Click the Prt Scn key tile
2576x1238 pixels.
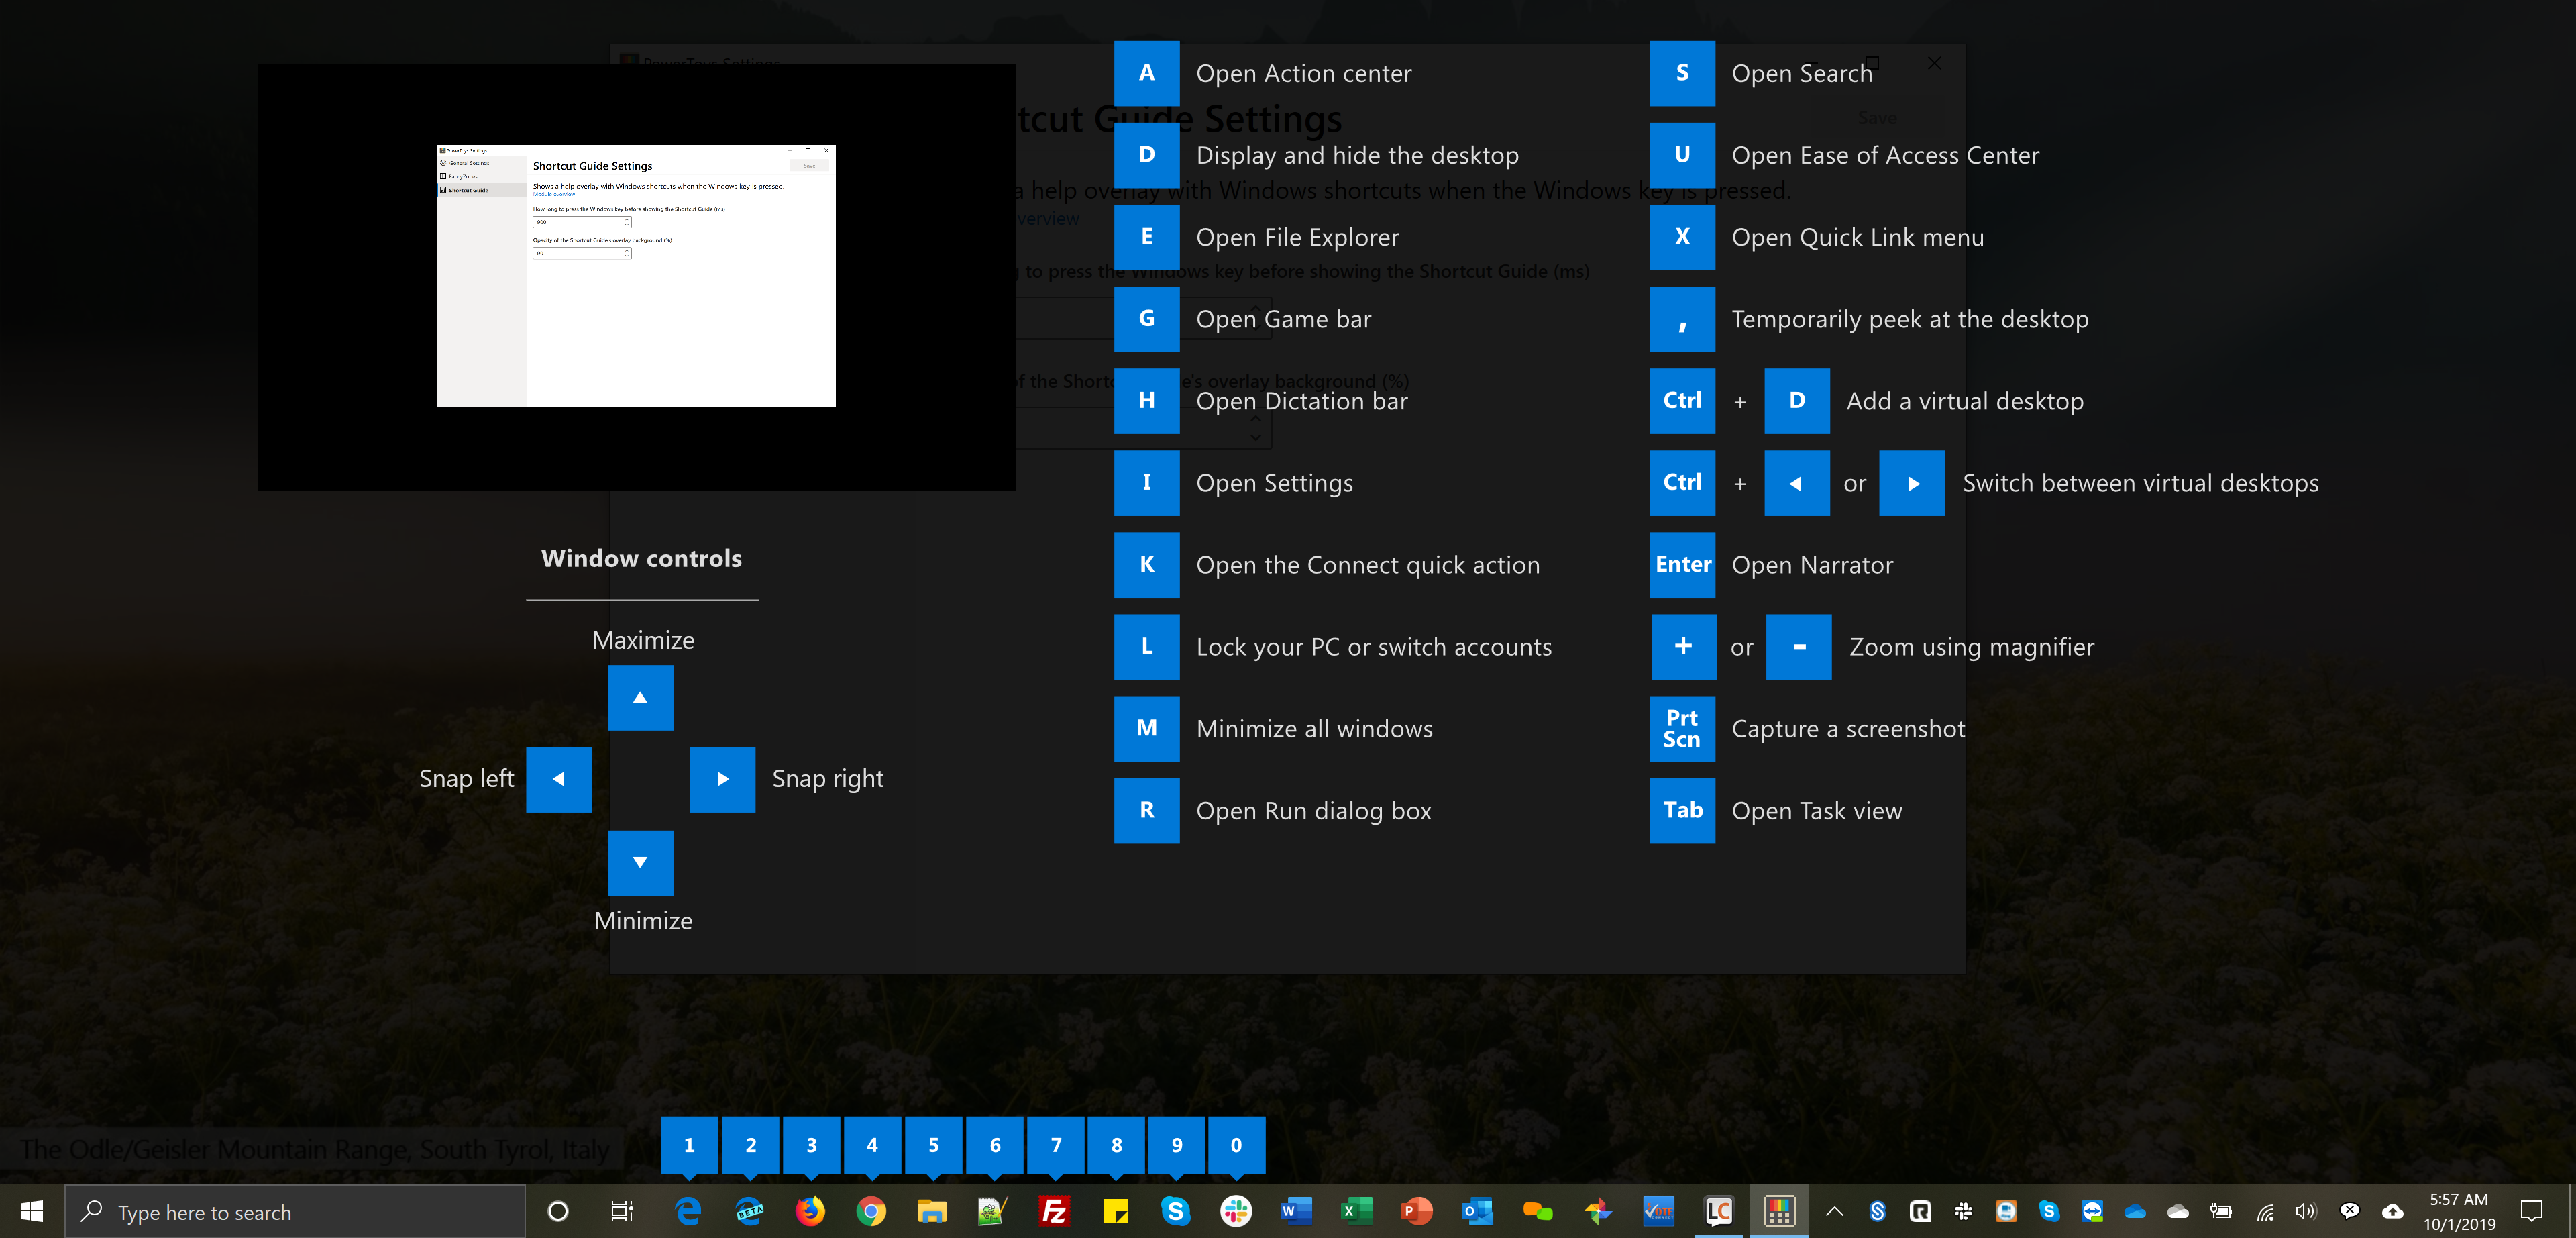1682,729
